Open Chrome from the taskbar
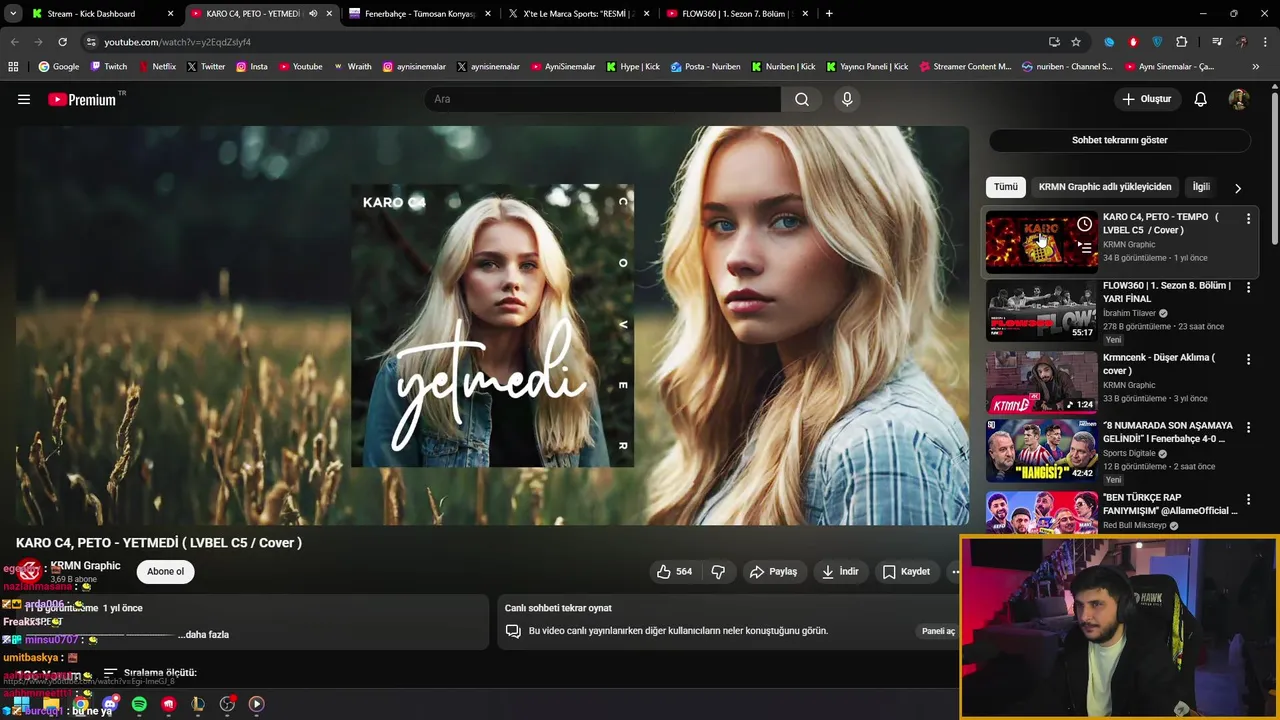1280x720 pixels. pos(80,704)
